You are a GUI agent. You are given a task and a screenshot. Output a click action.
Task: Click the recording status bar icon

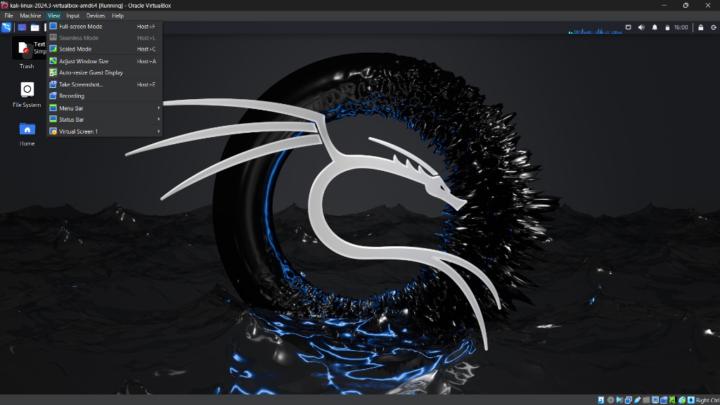[x=664, y=400]
